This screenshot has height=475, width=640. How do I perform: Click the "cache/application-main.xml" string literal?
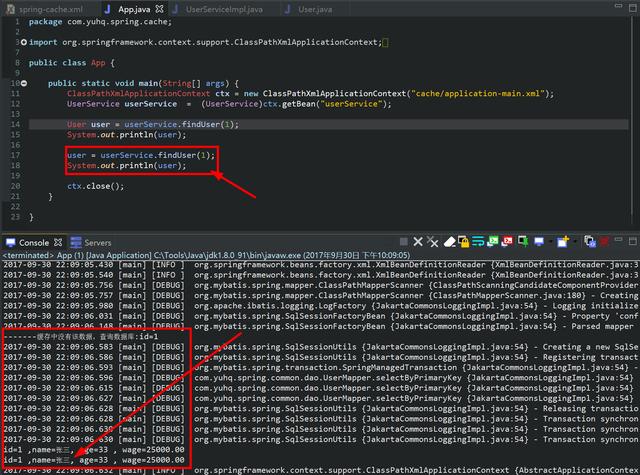(x=478, y=93)
